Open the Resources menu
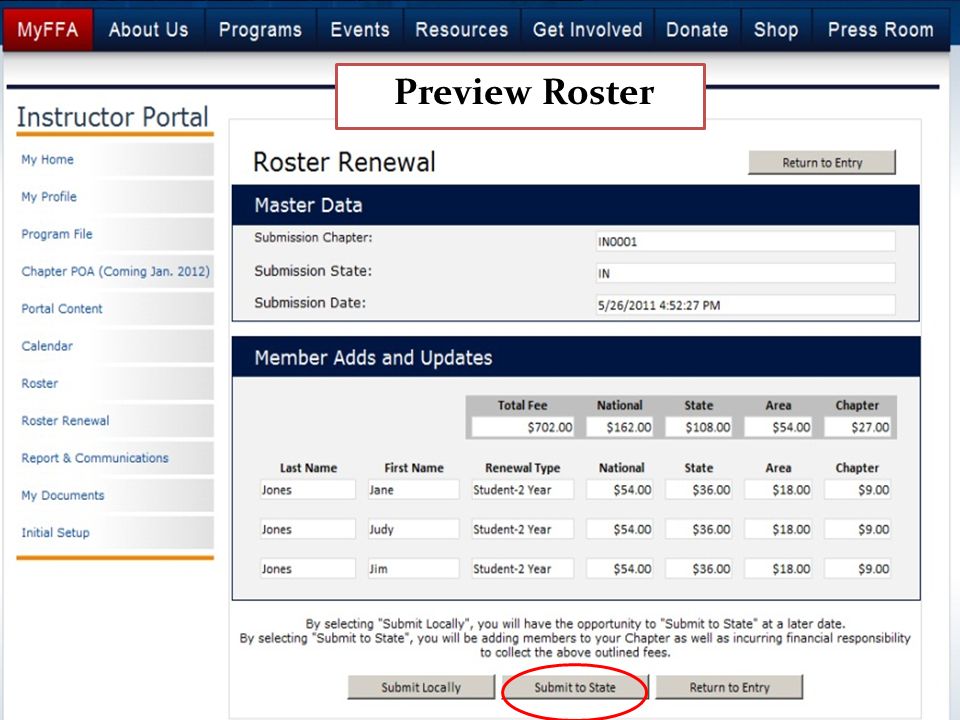The width and height of the screenshot is (960, 720). 462,29
